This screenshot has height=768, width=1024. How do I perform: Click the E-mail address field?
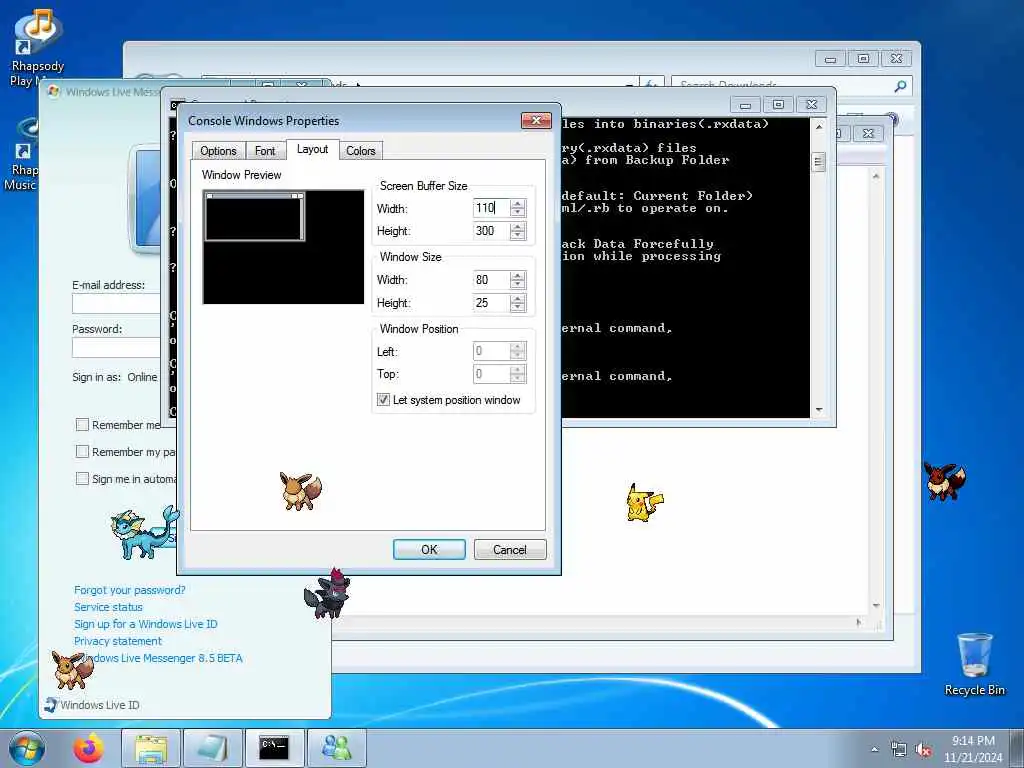coord(116,304)
